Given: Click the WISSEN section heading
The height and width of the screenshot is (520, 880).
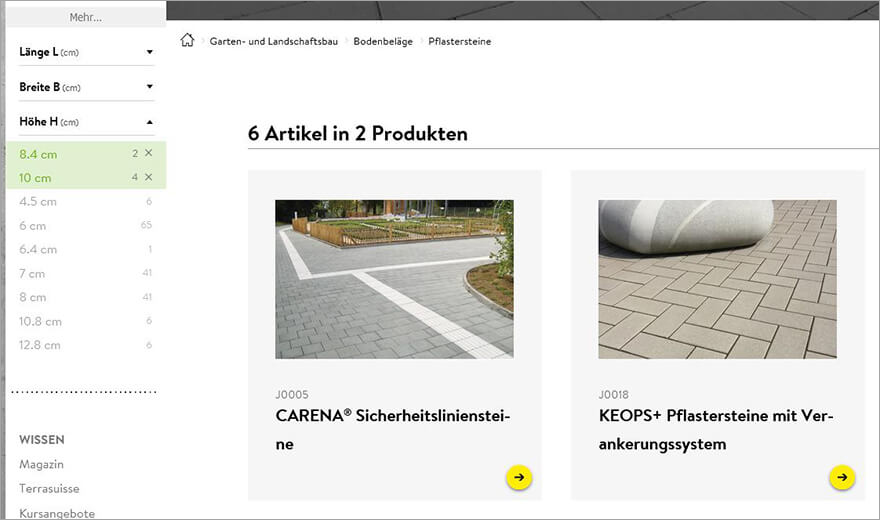Looking at the screenshot, I should point(42,439).
